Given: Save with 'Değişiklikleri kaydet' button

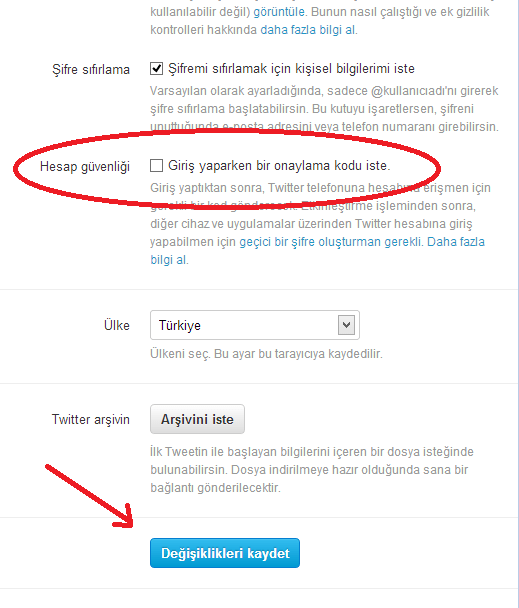Looking at the screenshot, I should tap(225, 553).
